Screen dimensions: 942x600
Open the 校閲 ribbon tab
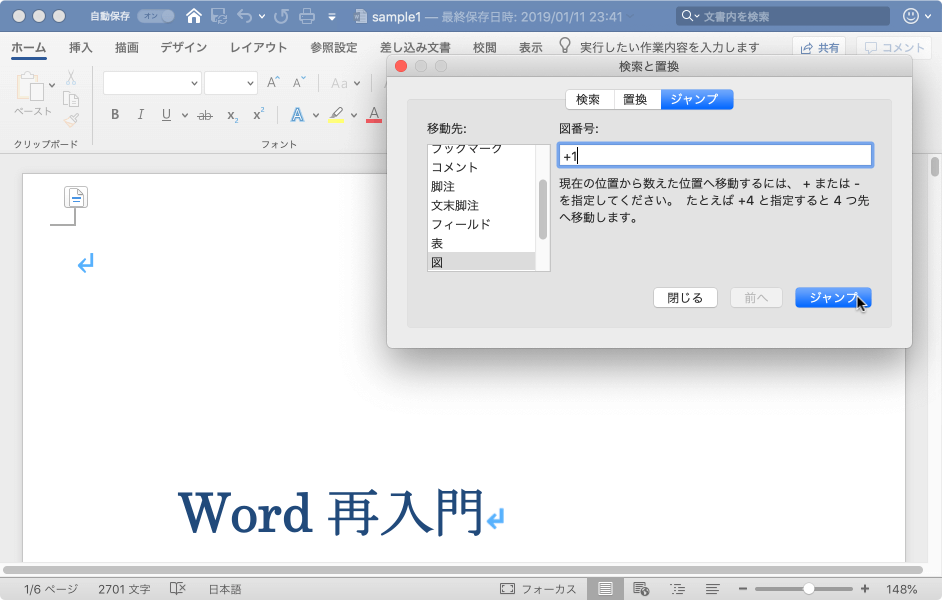pyautogui.click(x=485, y=47)
